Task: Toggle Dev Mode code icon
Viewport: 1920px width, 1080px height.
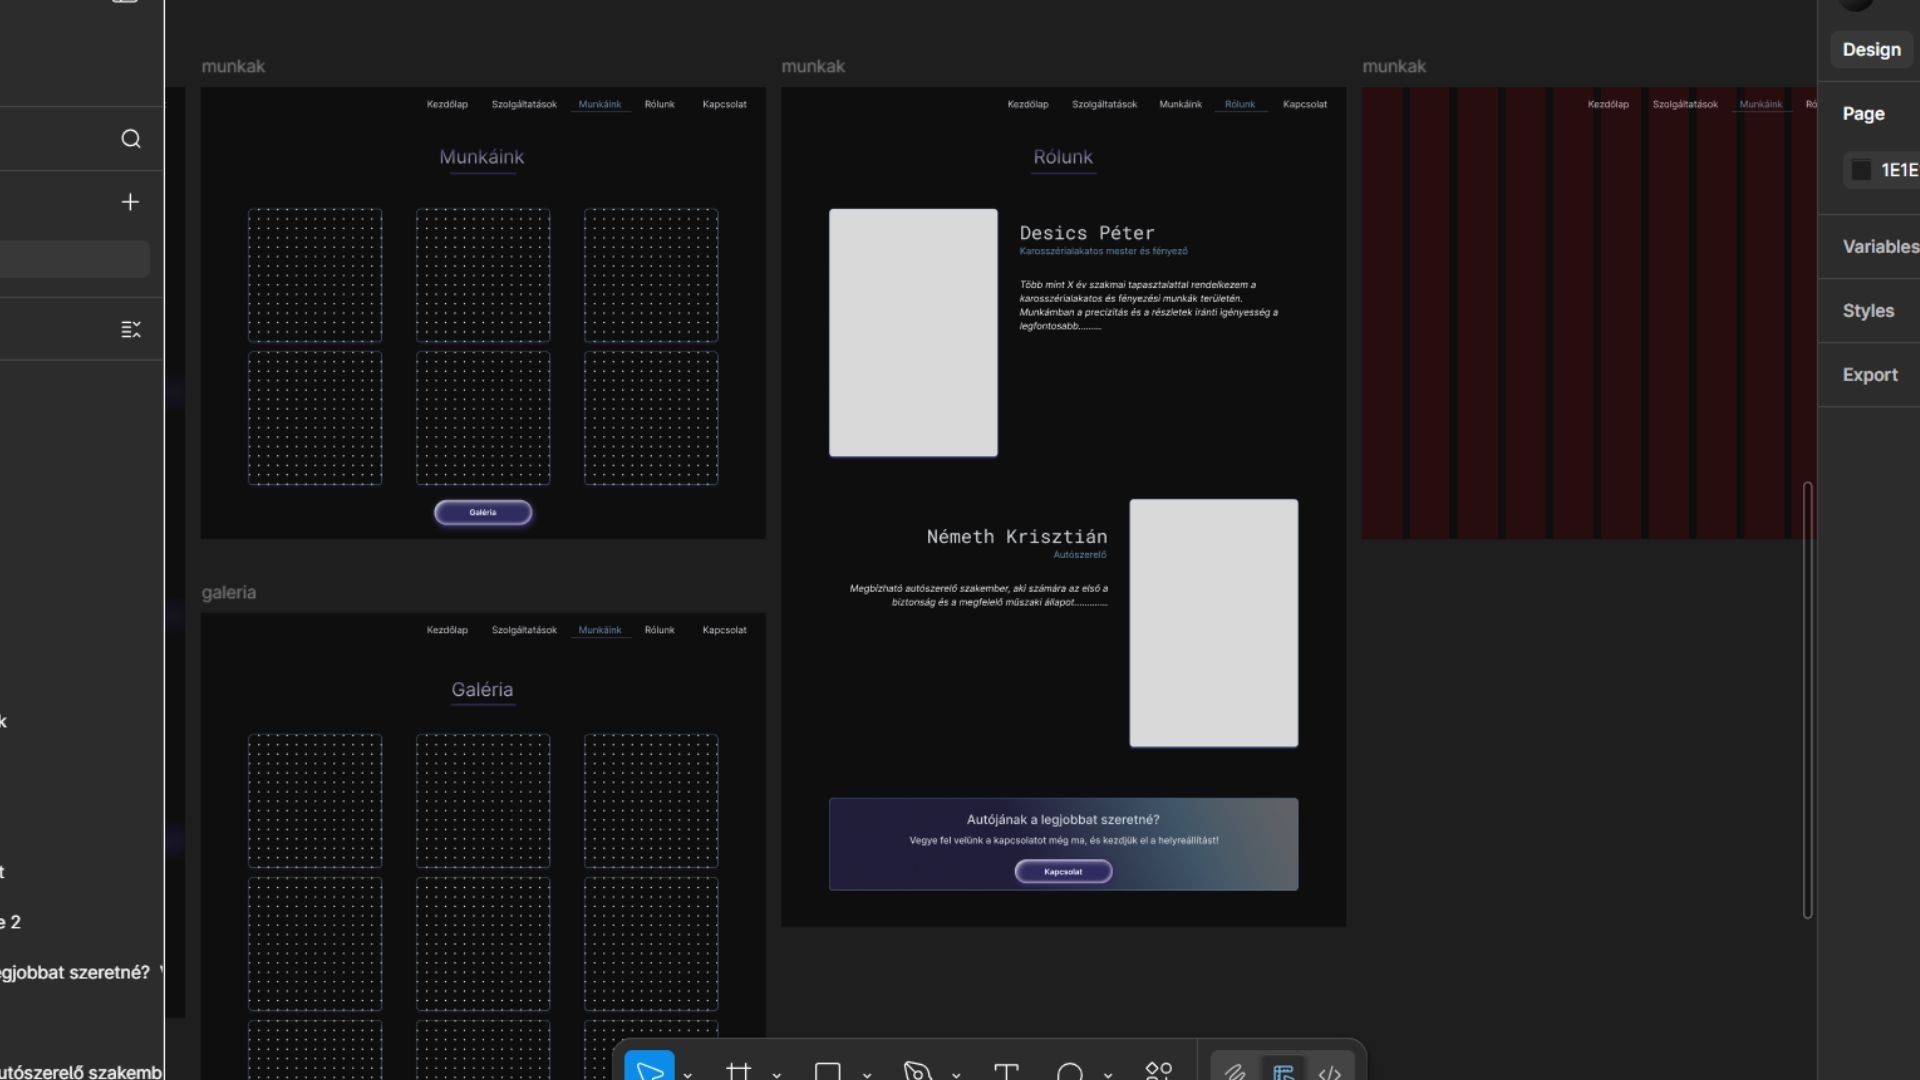Action: [1329, 1072]
